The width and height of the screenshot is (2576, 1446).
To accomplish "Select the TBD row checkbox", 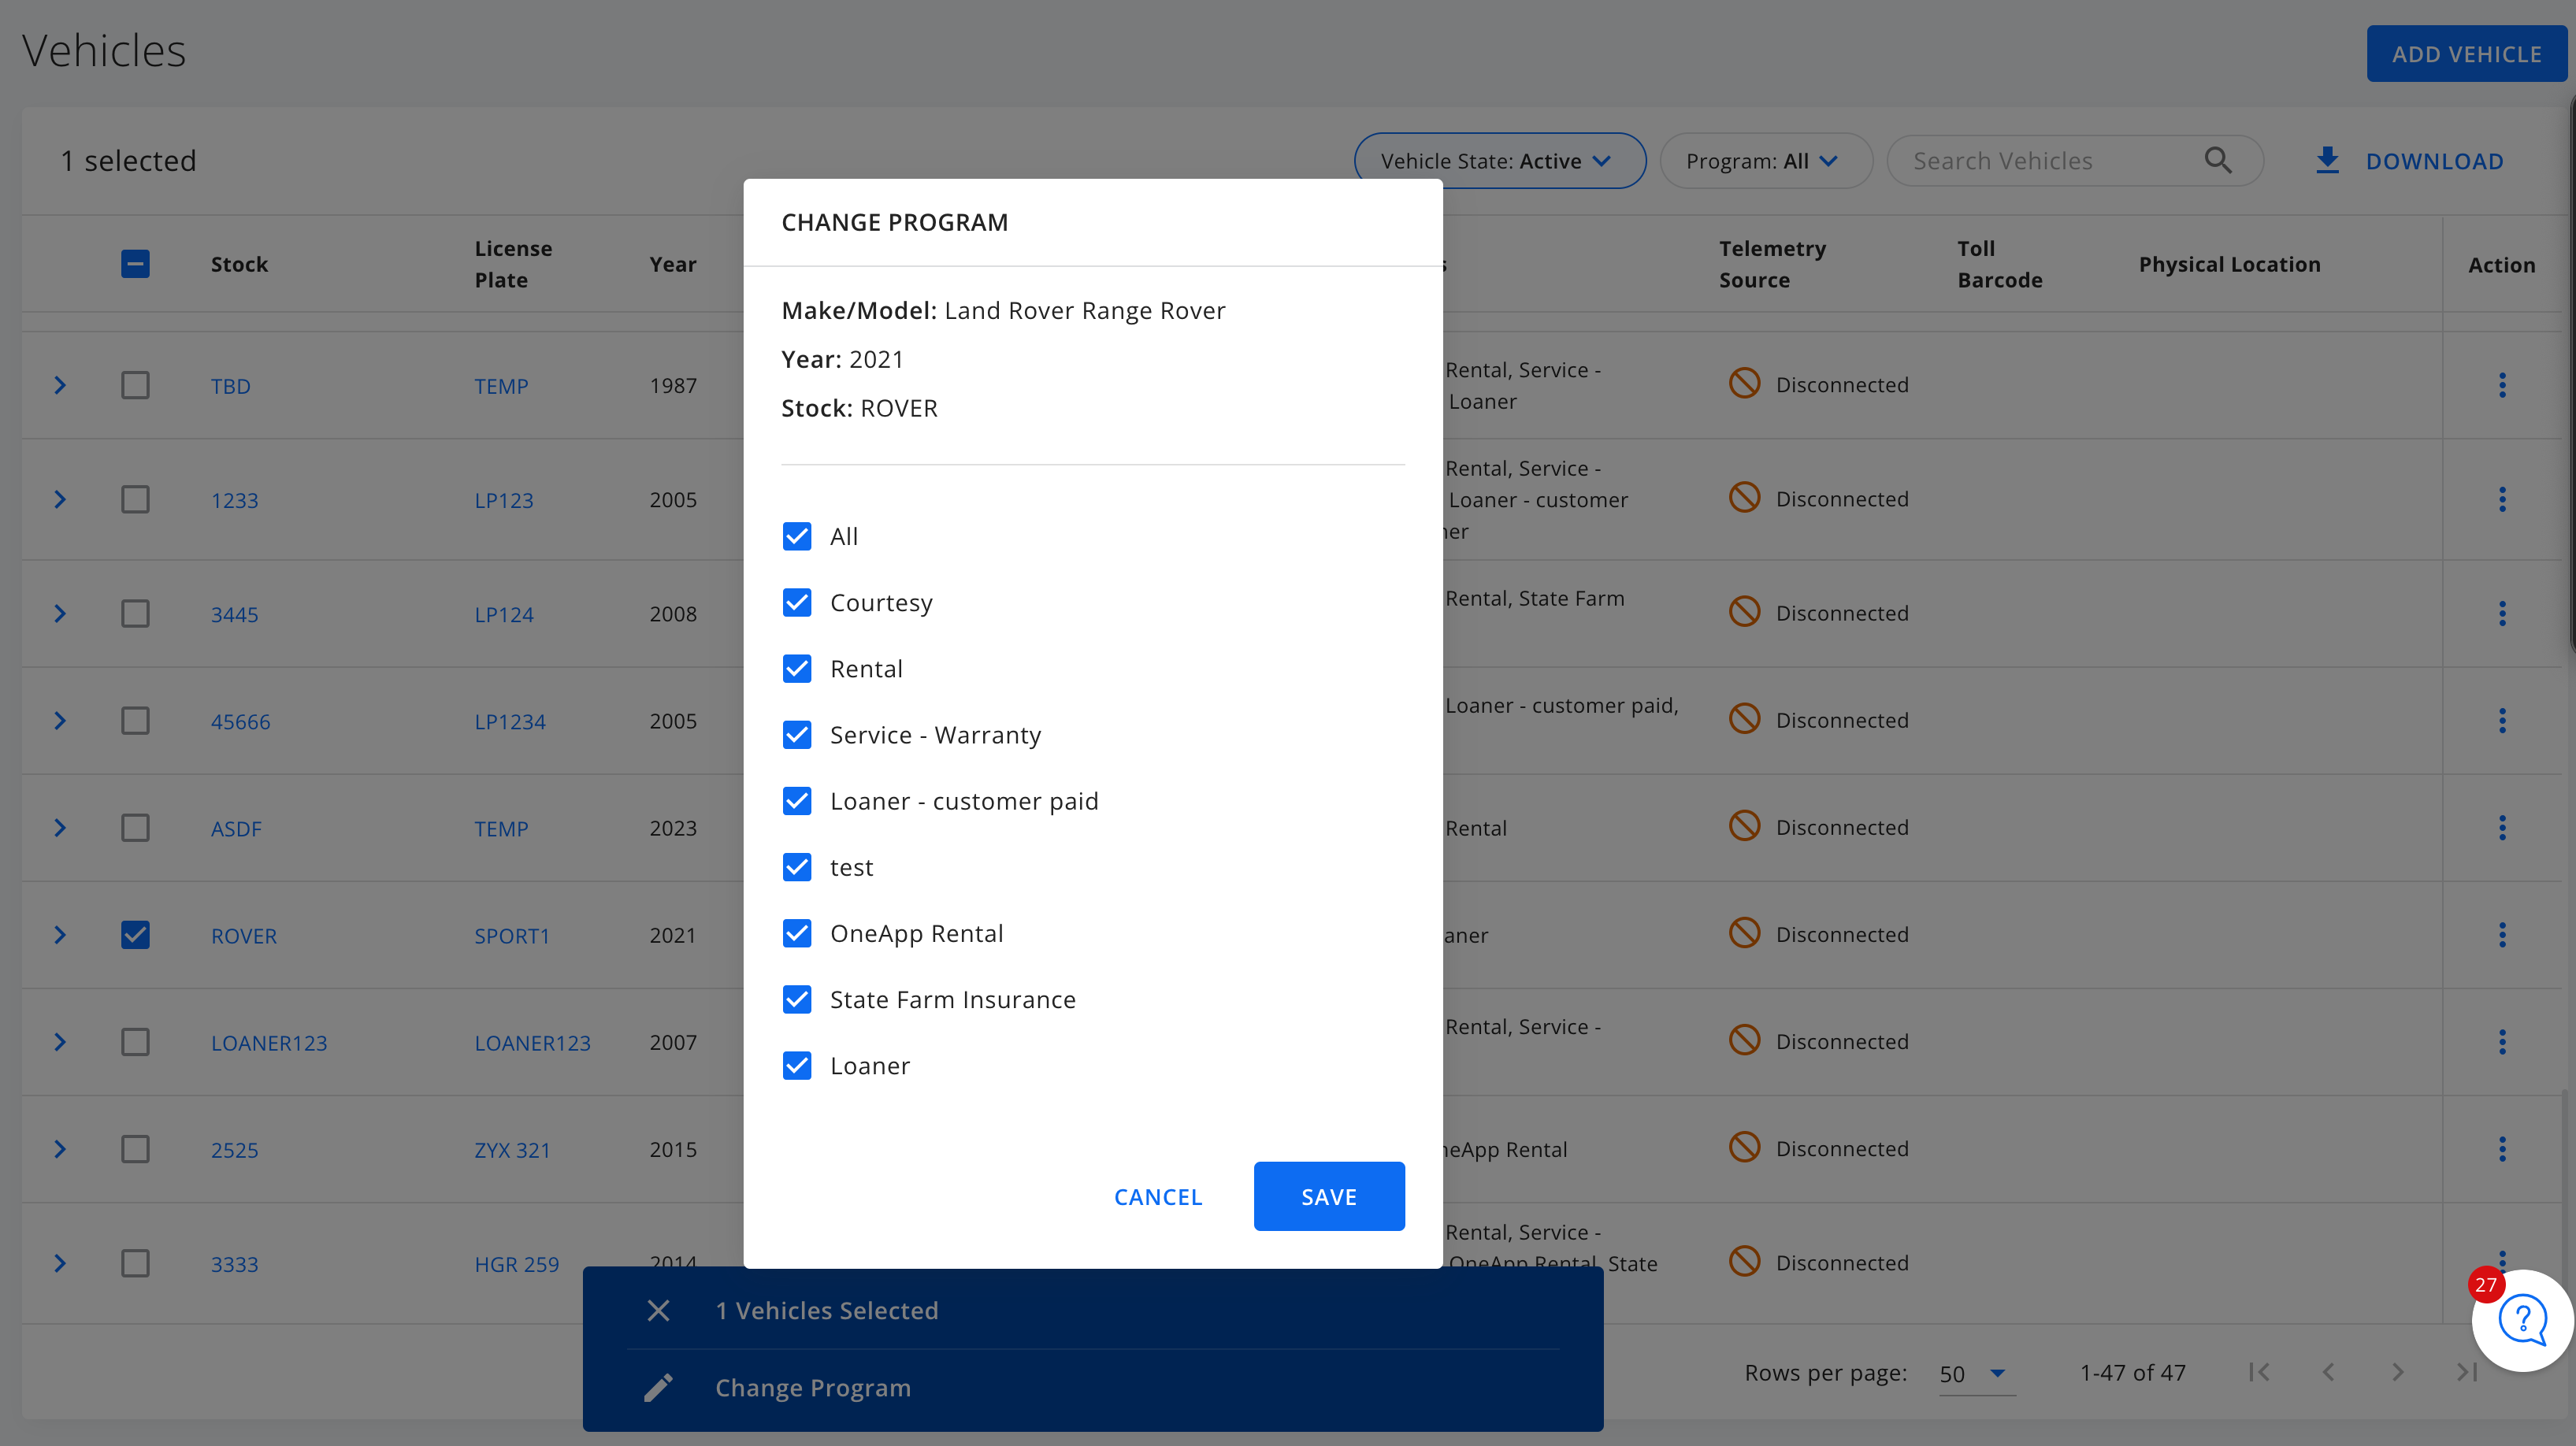I will click(135, 385).
